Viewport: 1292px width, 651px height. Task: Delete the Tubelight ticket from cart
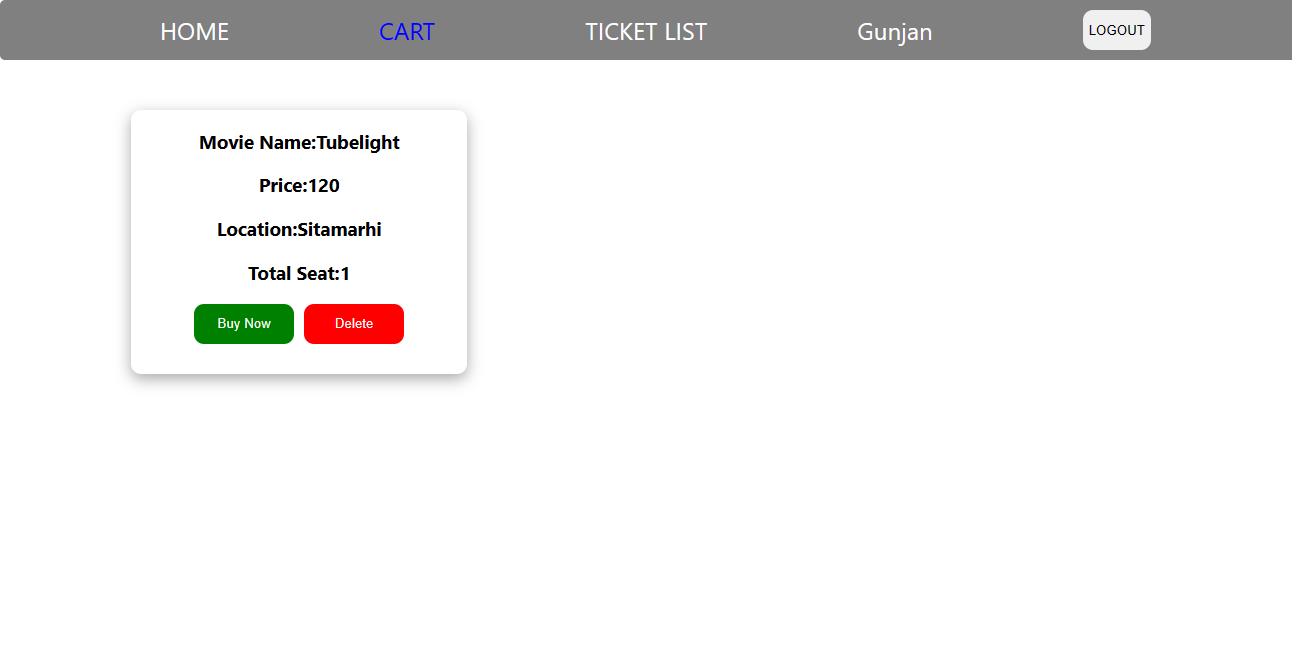click(354, 323)
